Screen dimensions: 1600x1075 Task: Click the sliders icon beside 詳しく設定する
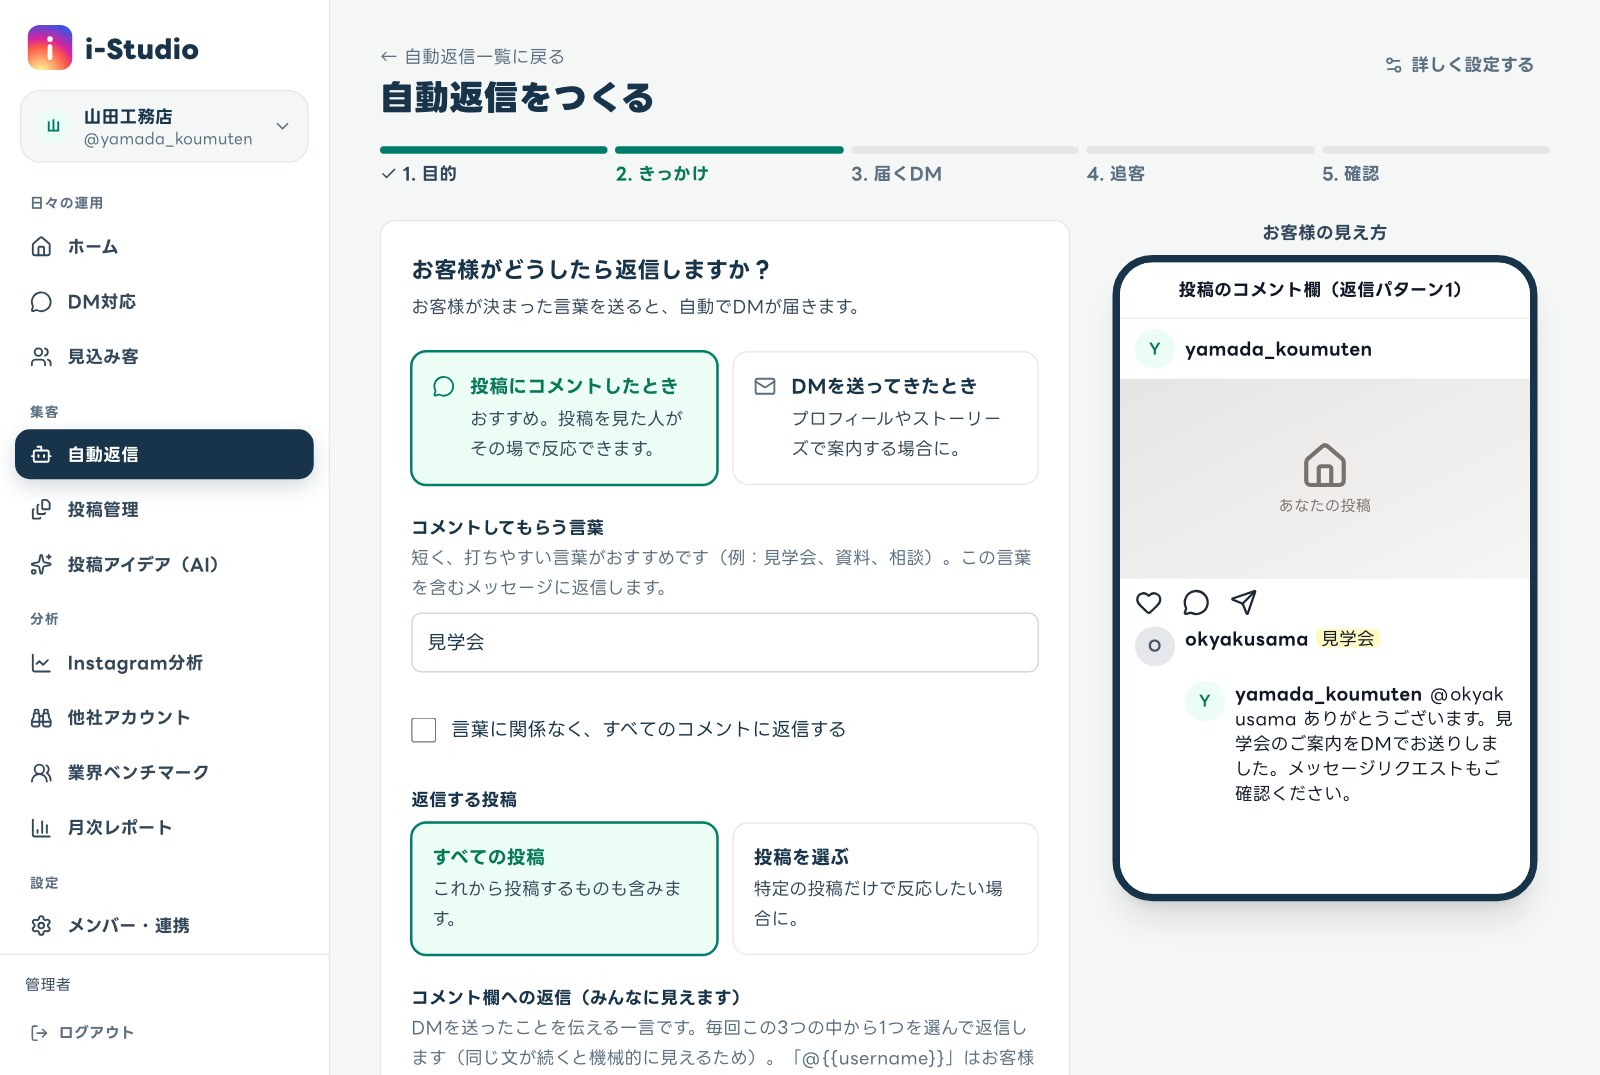coord(1393,64)
